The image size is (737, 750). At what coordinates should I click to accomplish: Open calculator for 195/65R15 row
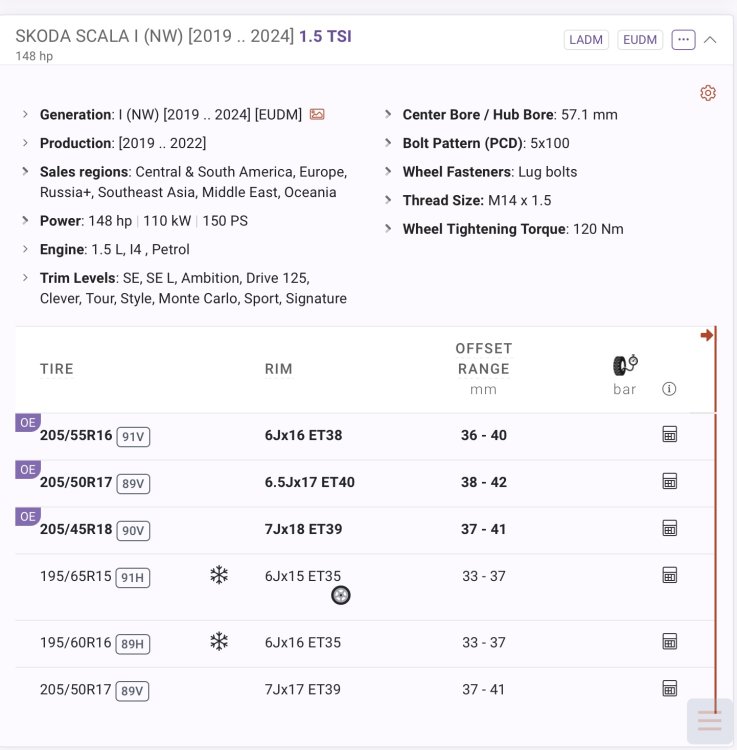(x=670, y=575)
